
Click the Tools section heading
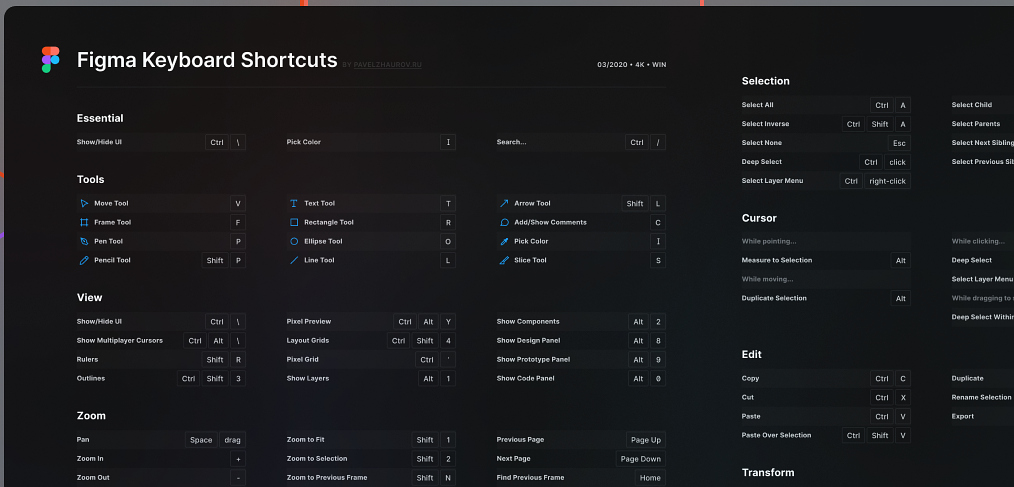91,179
